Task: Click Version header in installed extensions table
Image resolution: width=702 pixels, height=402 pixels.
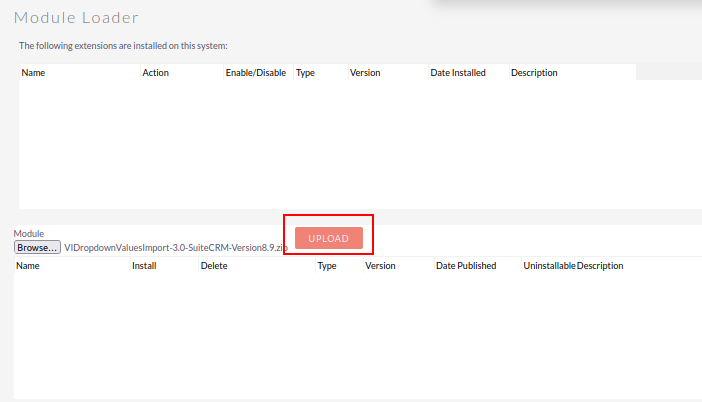Action: pyautogui.click(x=364, y=73)
